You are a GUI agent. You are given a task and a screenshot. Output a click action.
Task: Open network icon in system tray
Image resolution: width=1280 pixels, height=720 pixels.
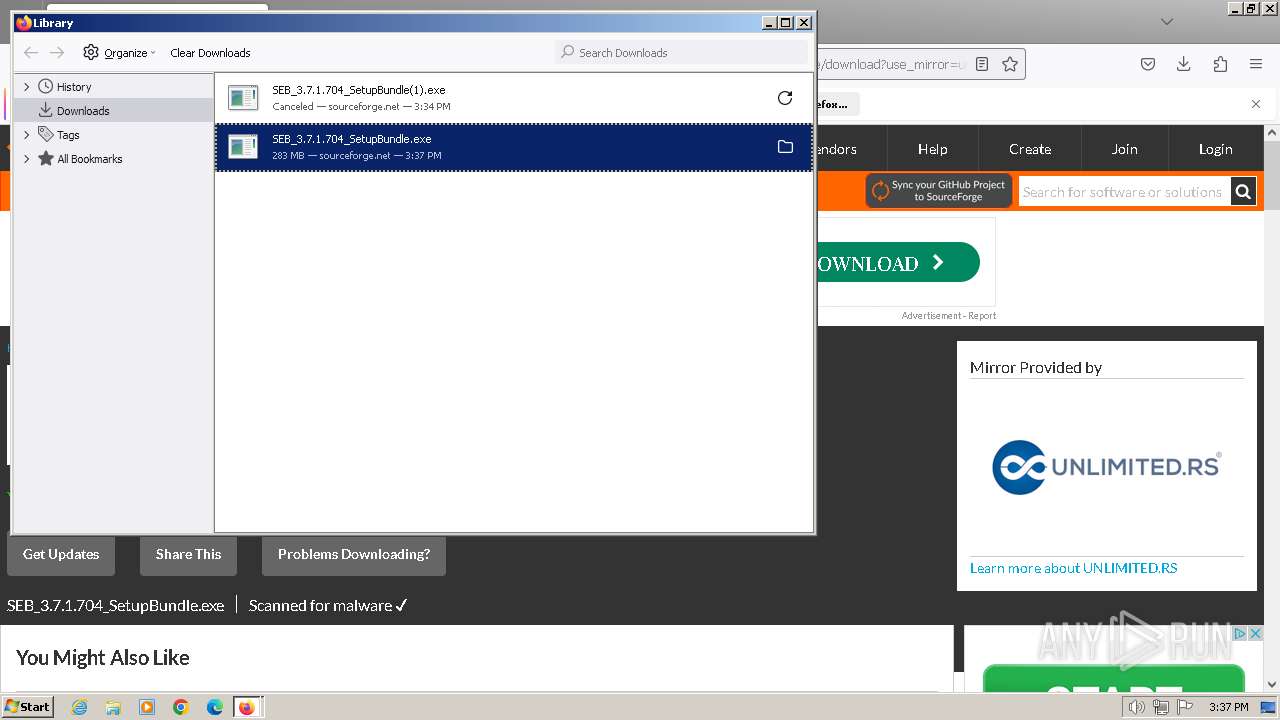1161,707
